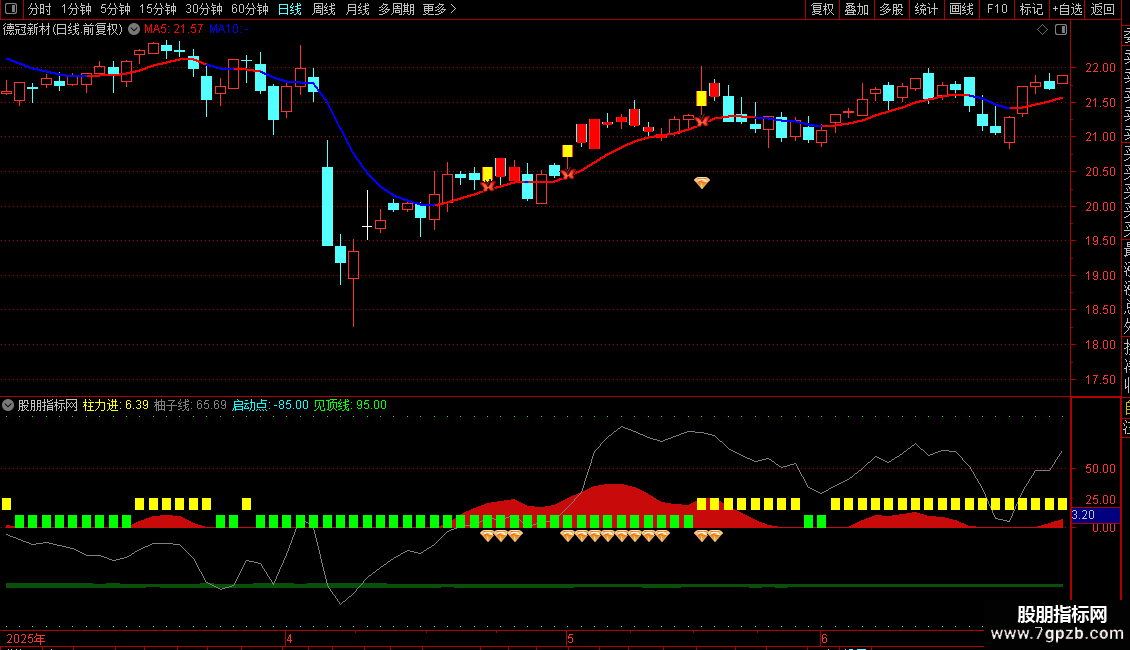Select the 60分钟 period

[x=250, y=9]
